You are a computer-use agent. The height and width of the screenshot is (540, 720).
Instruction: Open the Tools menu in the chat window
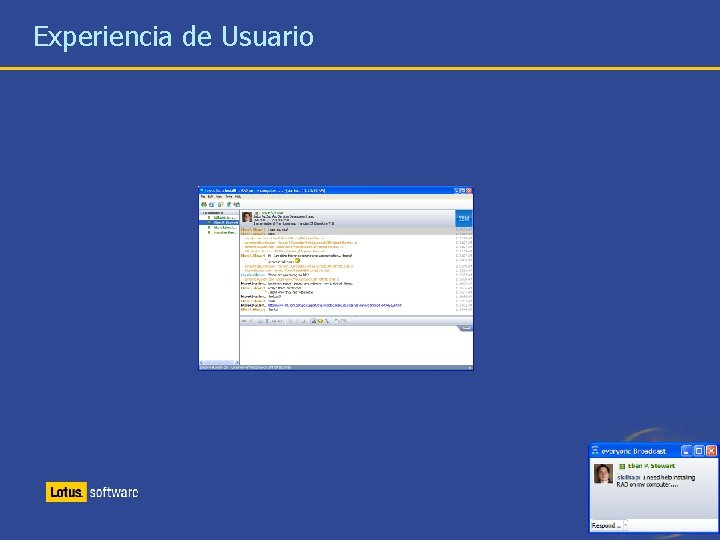tap(229, 197)
